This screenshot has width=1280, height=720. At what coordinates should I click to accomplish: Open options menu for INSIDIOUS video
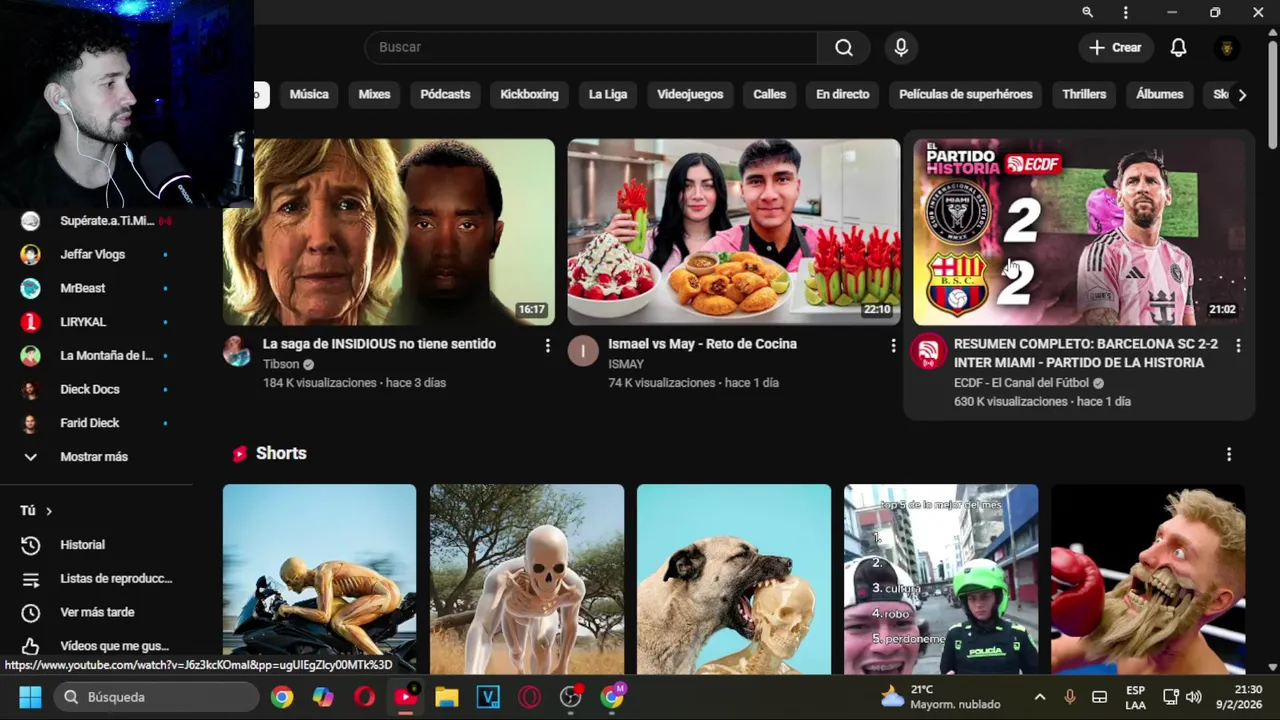(x=547, y=345)
